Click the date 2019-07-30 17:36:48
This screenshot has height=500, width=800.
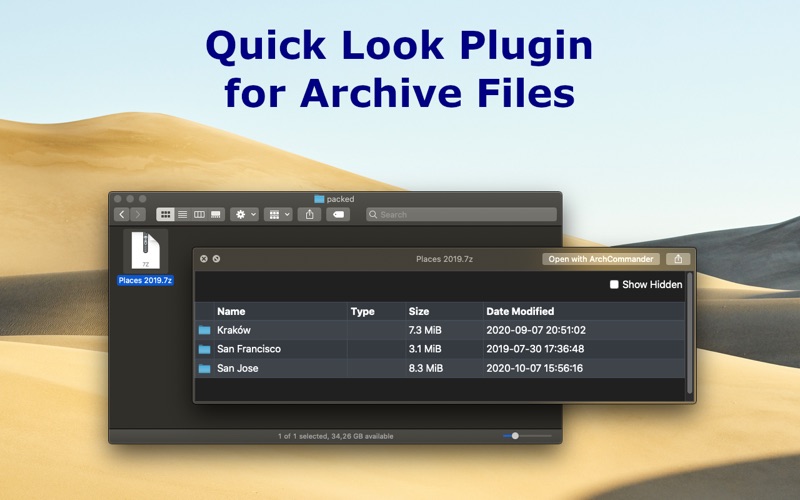coord(535,349)
